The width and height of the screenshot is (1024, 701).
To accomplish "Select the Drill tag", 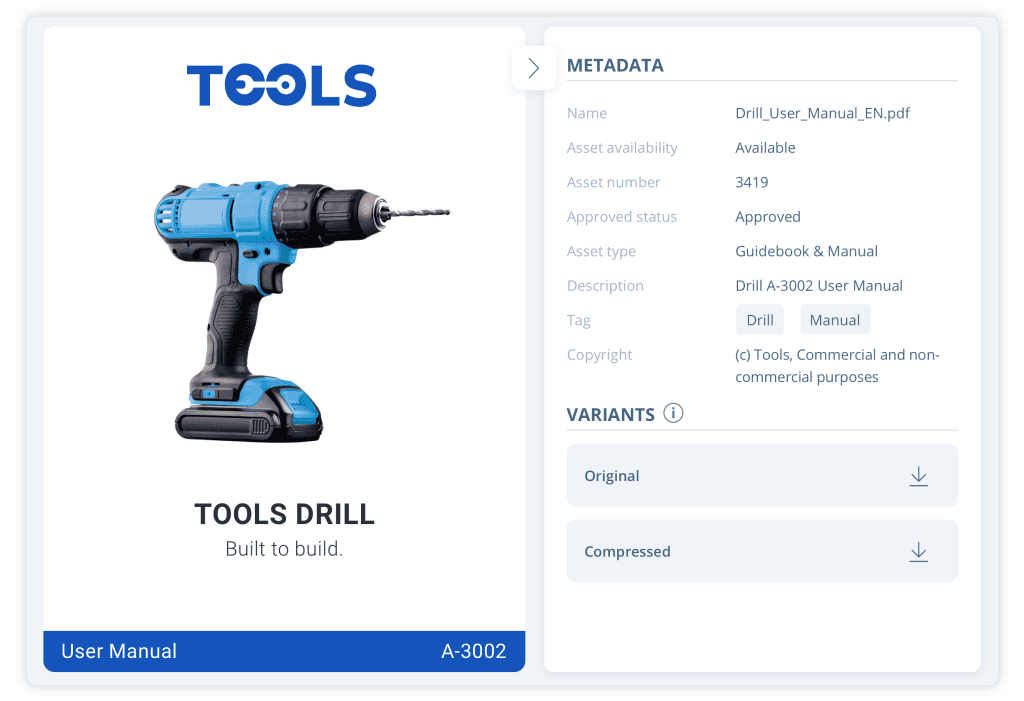I will point(760,320).
